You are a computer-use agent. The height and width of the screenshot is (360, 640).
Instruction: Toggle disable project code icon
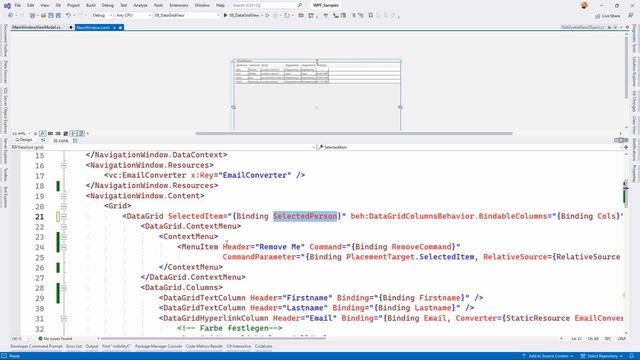click(x=81, y=133)
